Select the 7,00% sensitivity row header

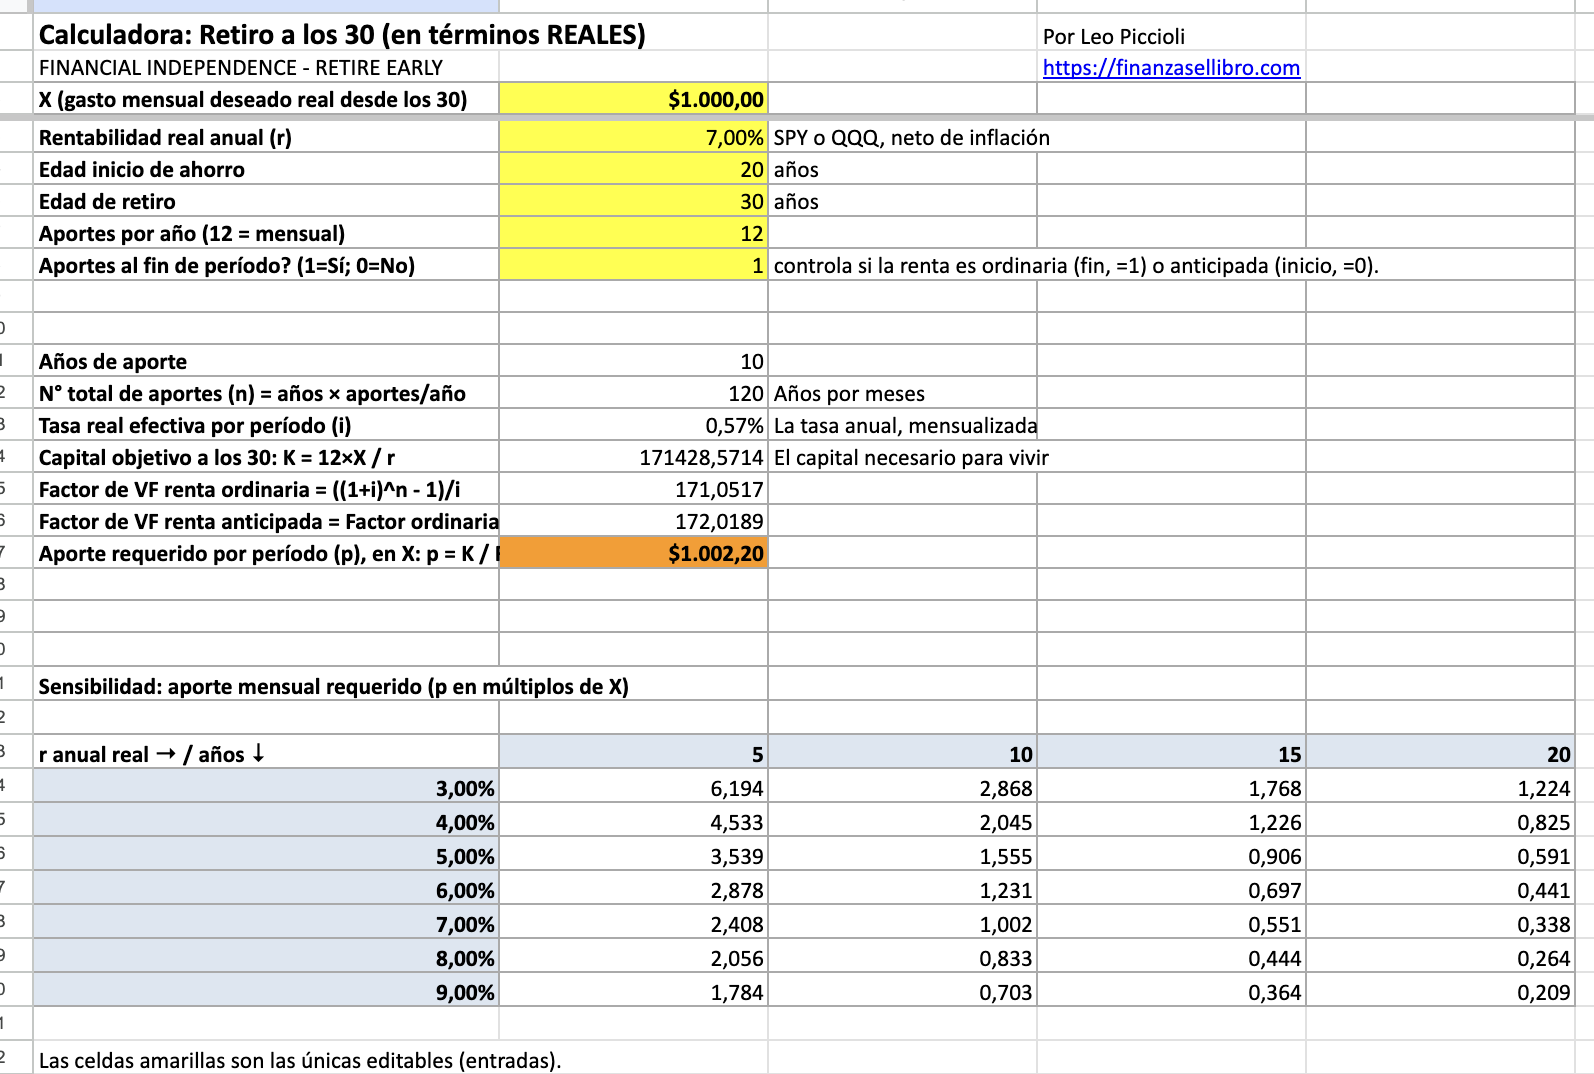point(266,923)
